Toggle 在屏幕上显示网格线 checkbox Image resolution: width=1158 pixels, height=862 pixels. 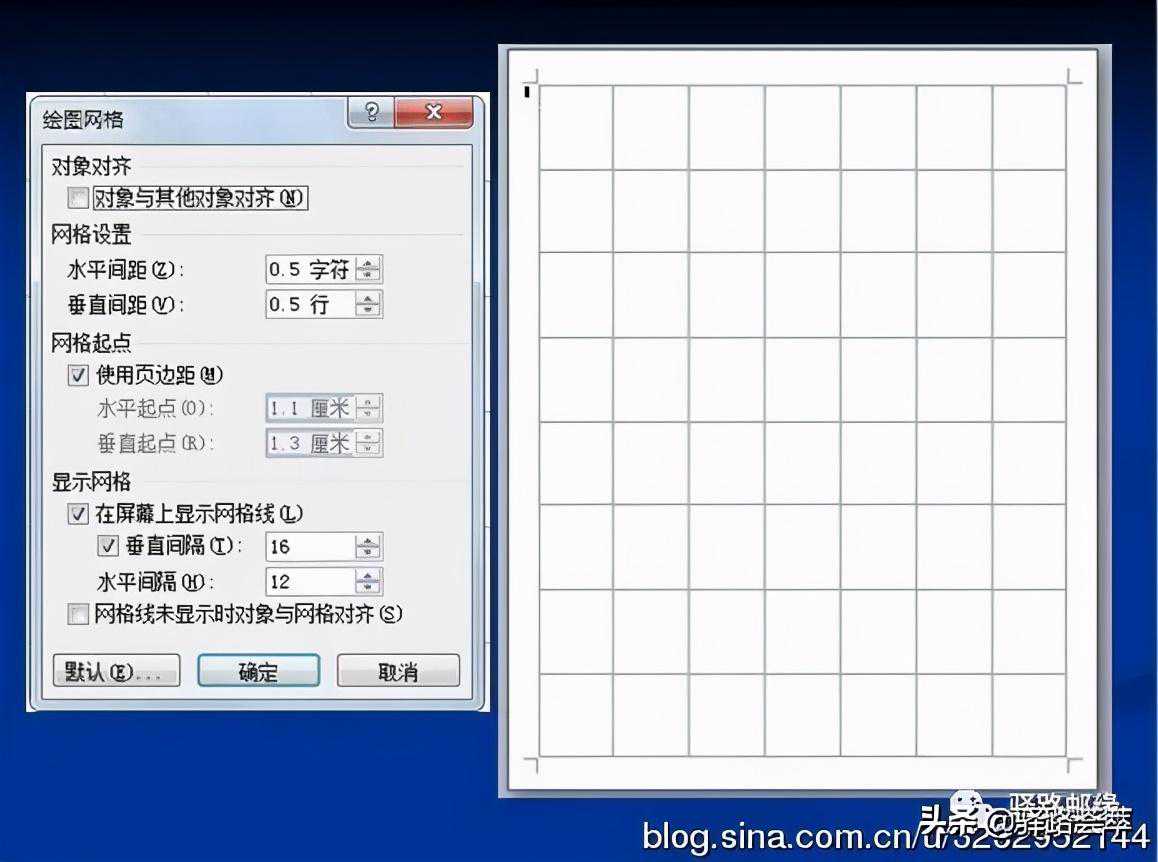(x=78, y=514)
